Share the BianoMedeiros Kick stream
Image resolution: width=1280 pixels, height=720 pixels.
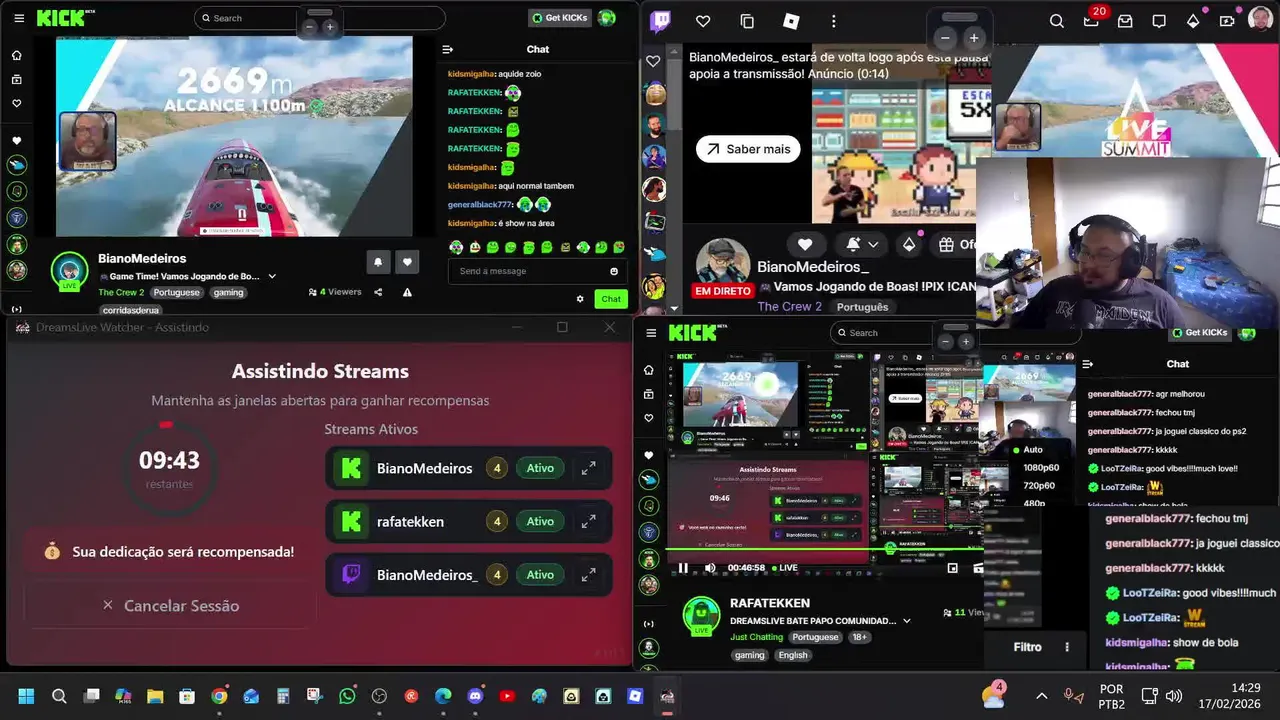coord(378,292)
